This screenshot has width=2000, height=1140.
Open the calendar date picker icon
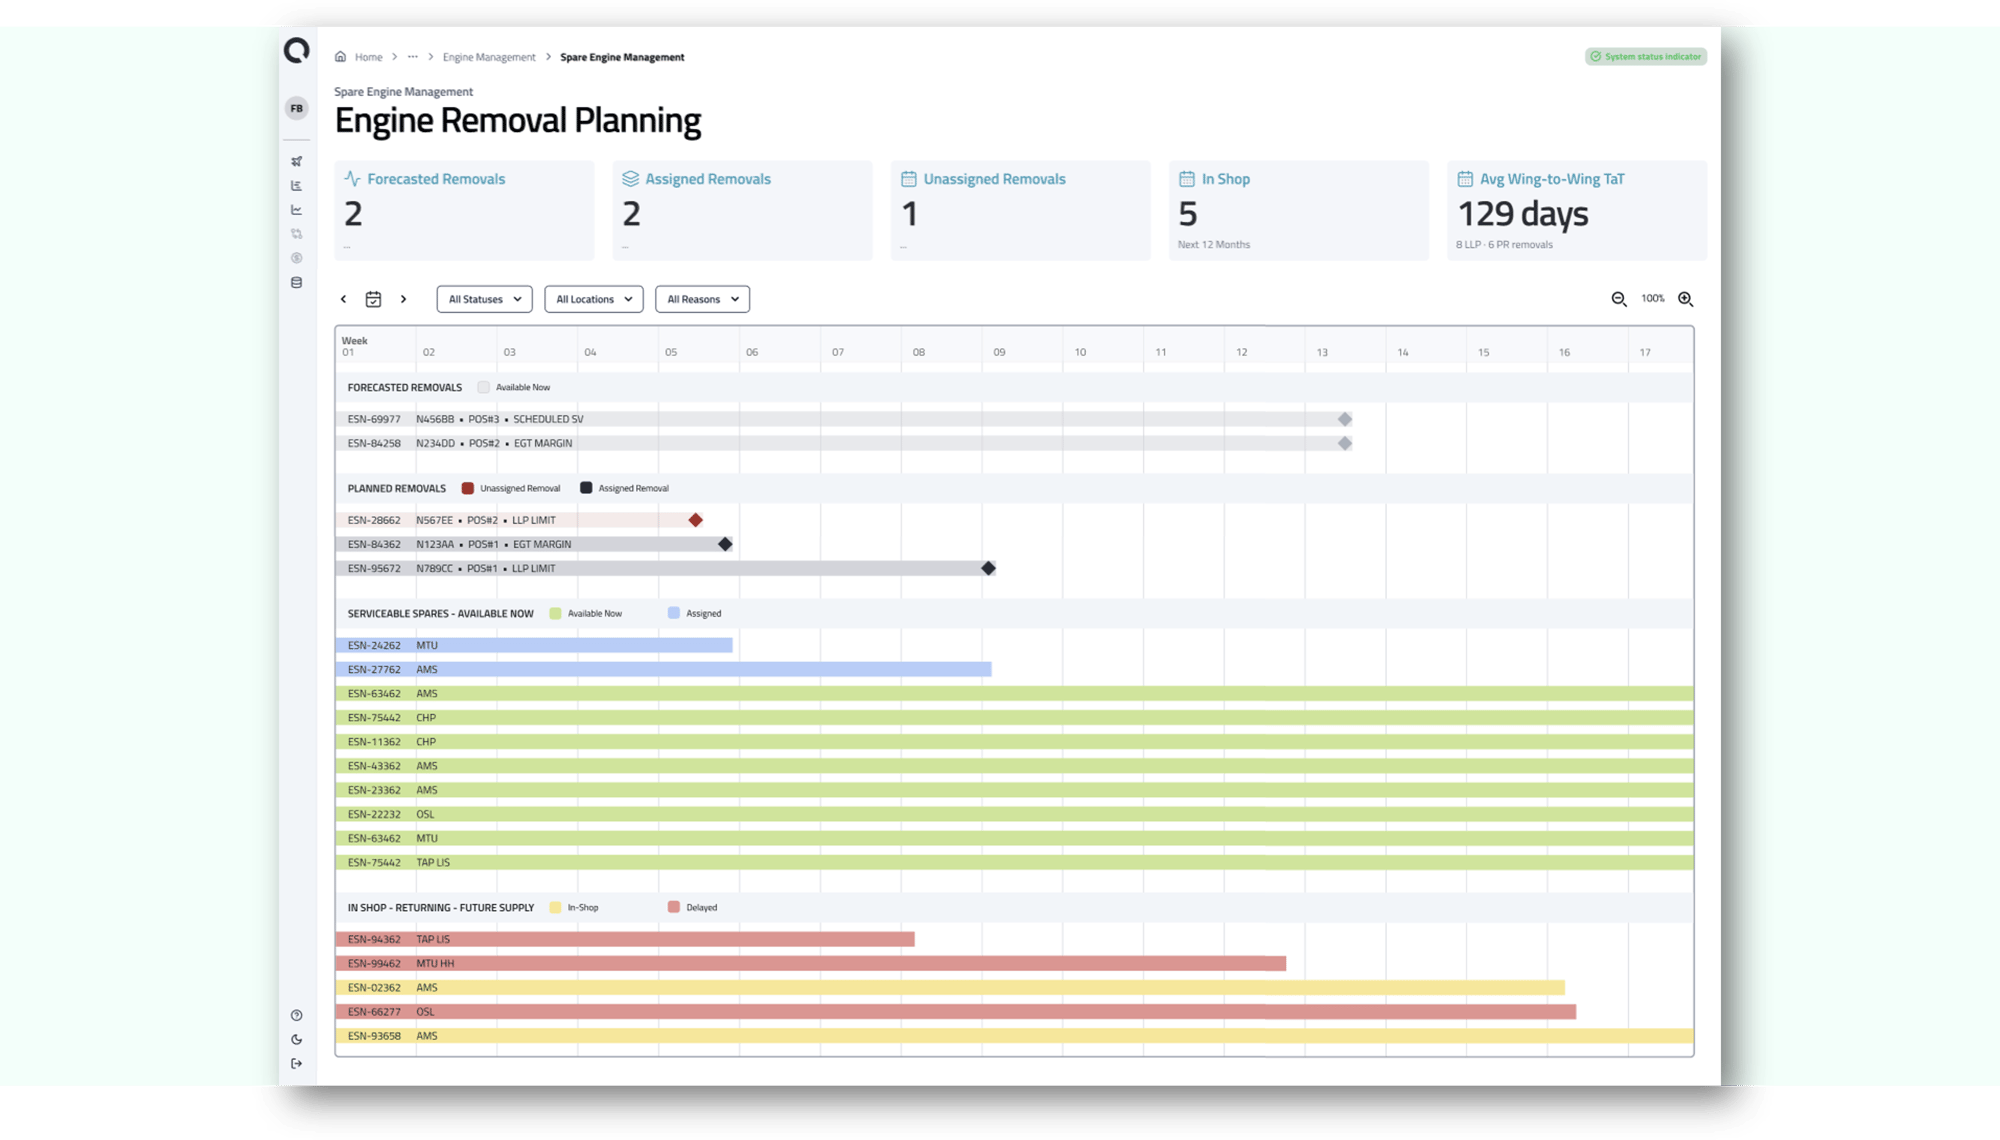click(373, 299)
